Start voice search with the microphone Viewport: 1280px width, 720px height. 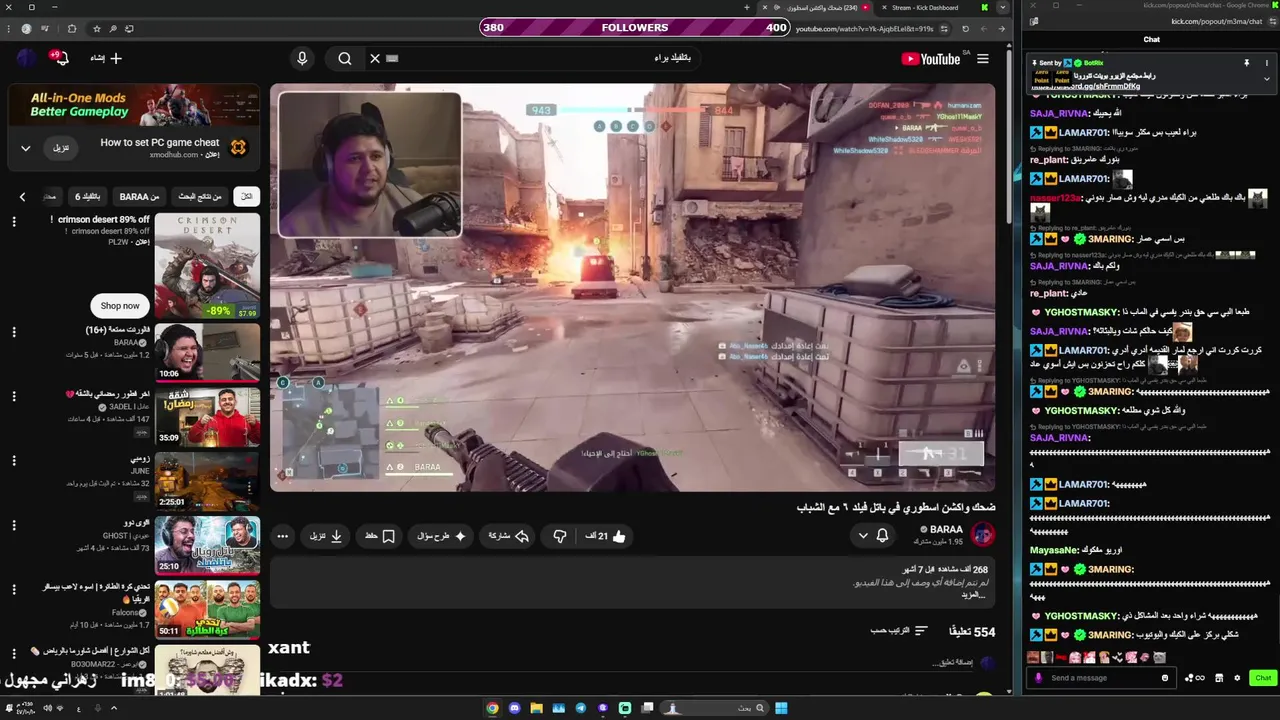(x=302, y=58)
